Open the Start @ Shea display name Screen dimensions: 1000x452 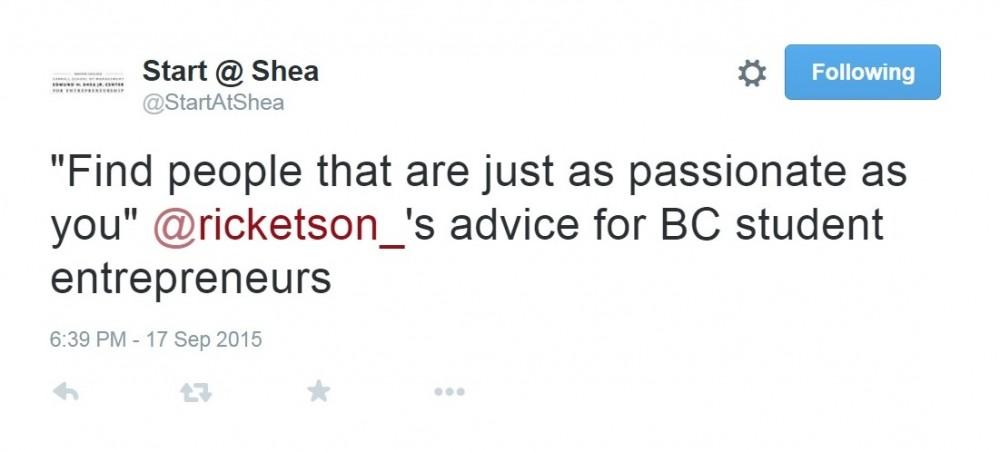point(230,71)
